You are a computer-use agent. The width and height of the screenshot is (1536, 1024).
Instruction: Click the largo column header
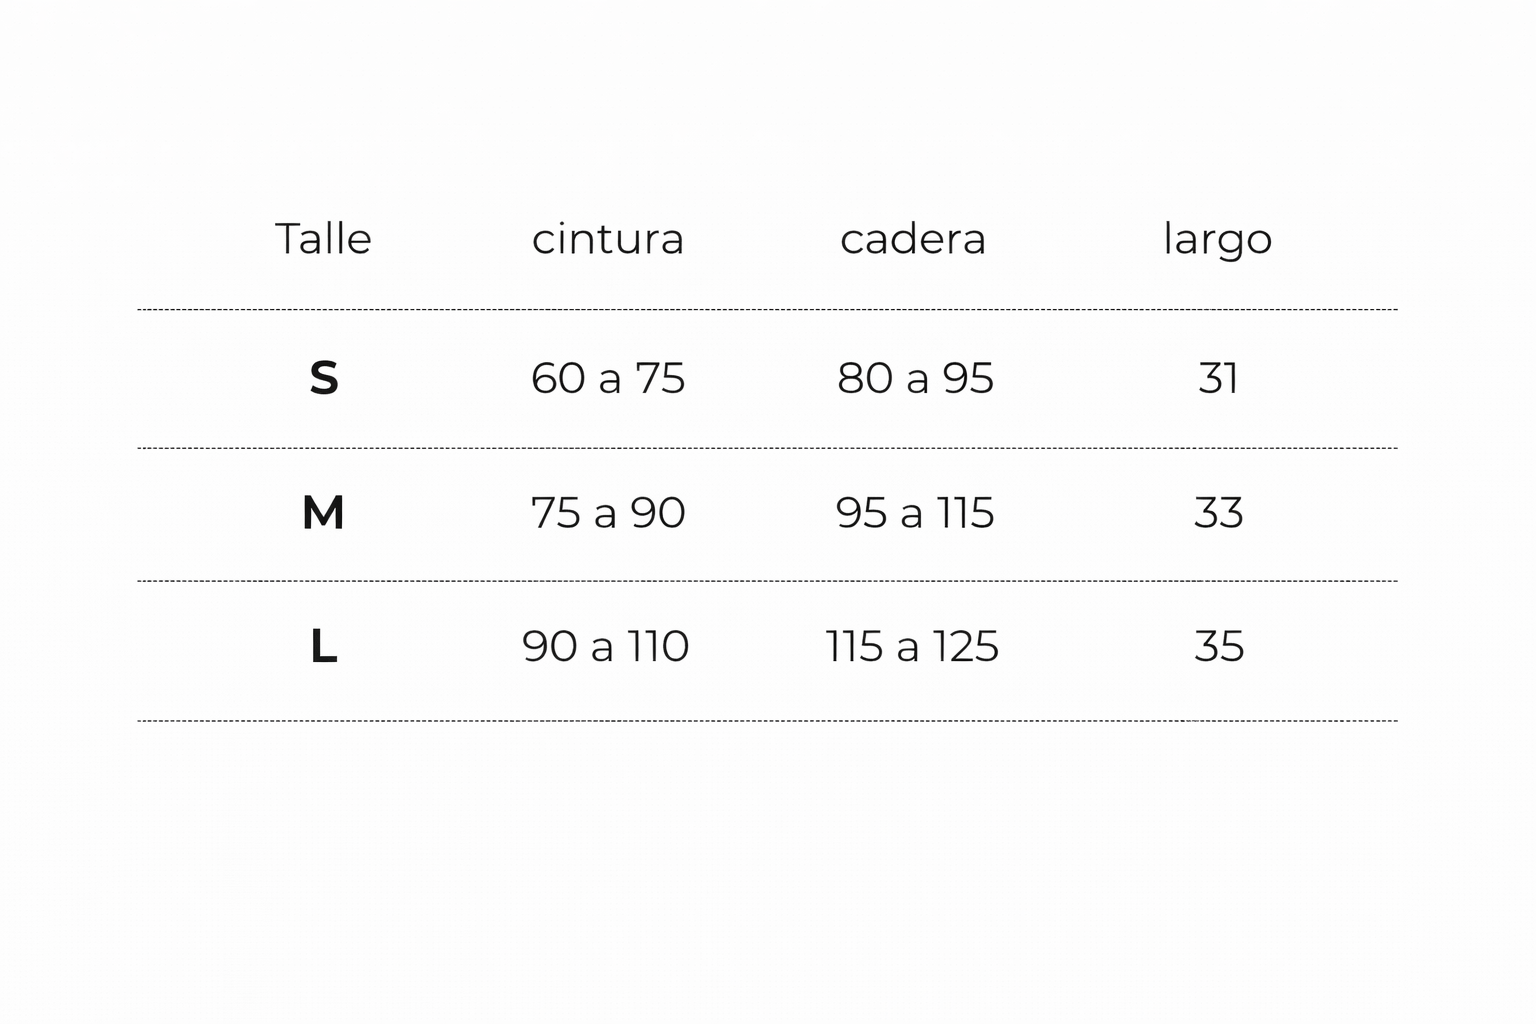[1217, 240]
